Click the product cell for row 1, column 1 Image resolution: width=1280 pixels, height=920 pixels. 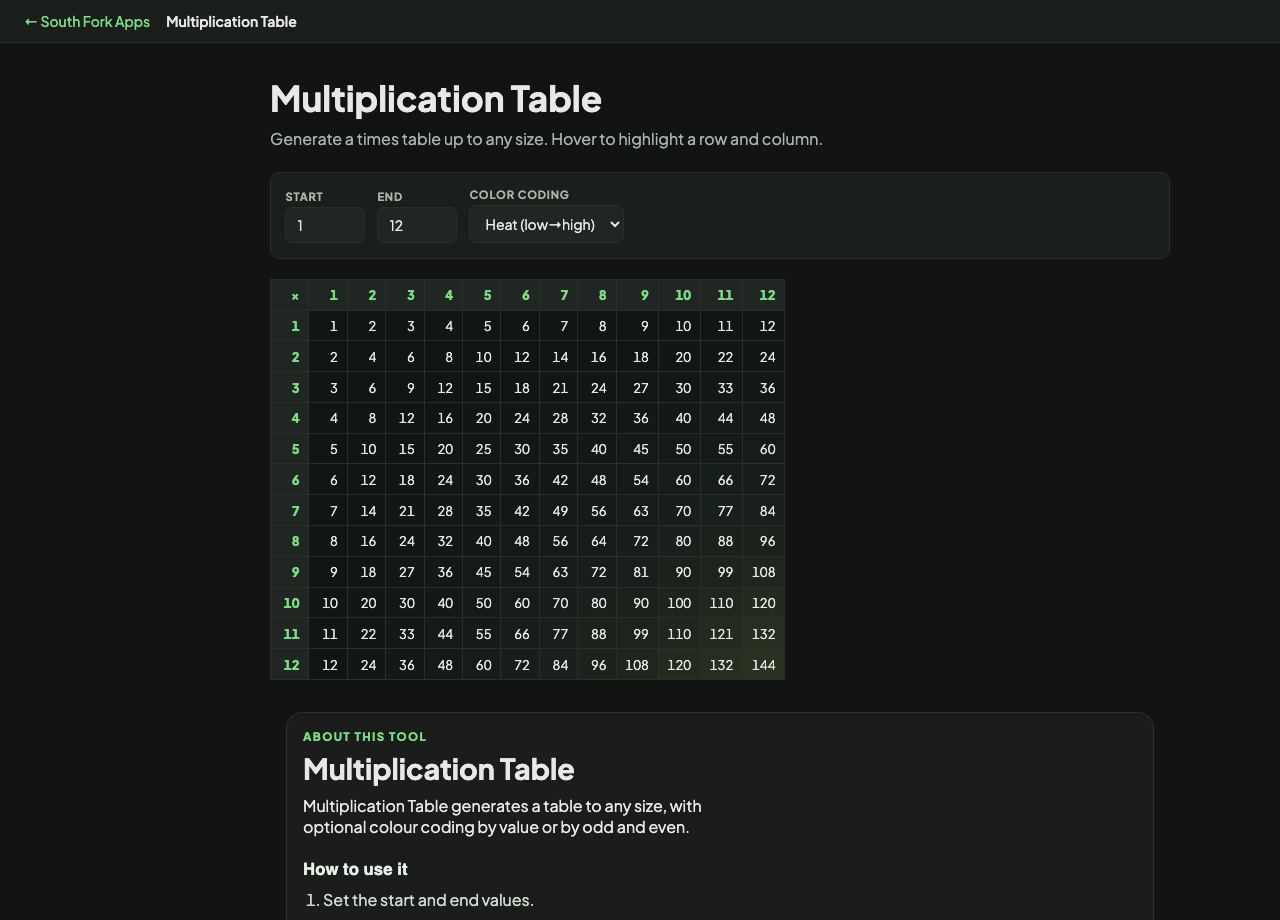pyautogui.click(x=328, y=326)
